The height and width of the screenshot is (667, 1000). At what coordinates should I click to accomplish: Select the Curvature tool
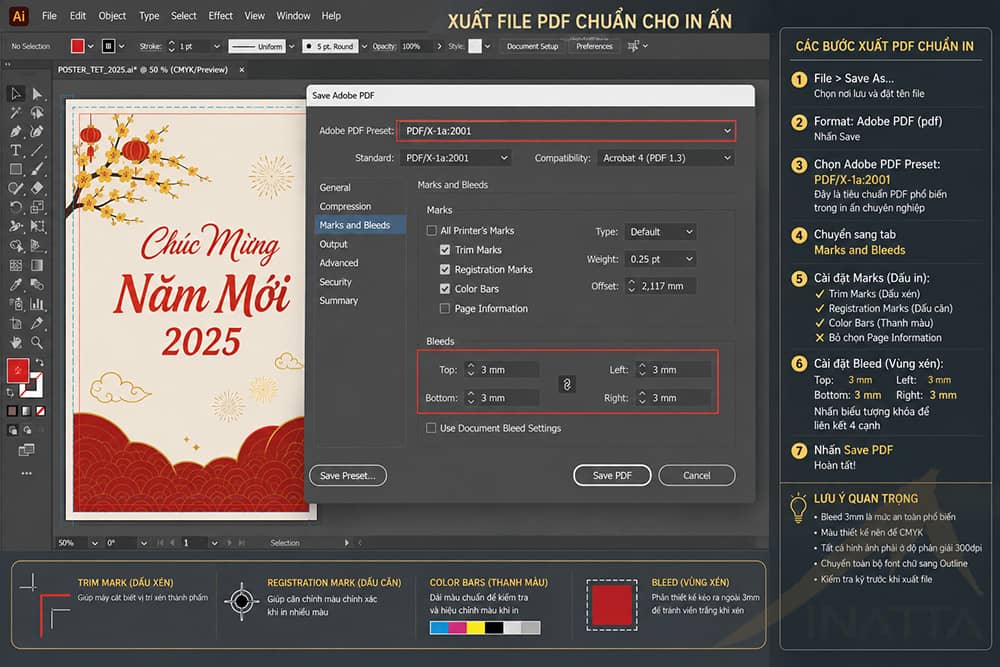pyautogui.click(x=37, y=132)
